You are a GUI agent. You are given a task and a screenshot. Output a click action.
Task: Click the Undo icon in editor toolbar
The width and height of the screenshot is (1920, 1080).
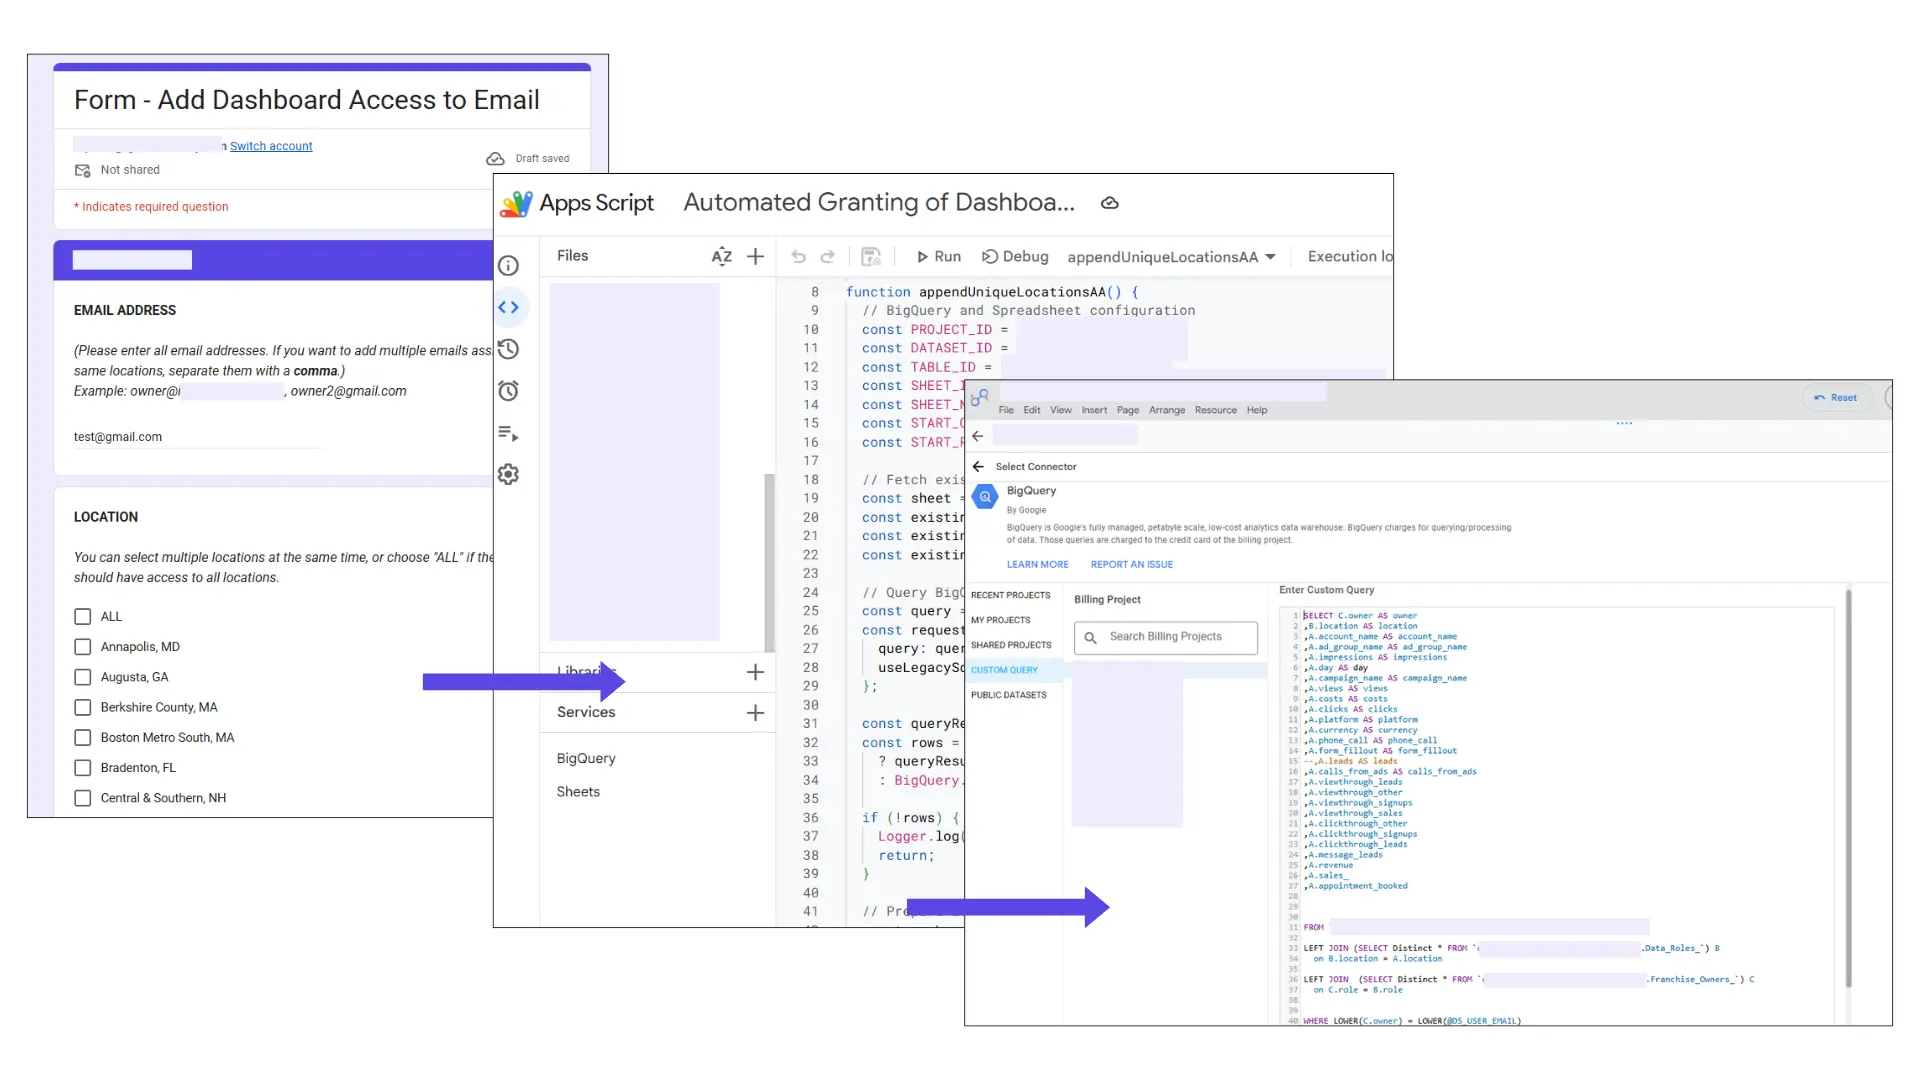click(798, 257)
